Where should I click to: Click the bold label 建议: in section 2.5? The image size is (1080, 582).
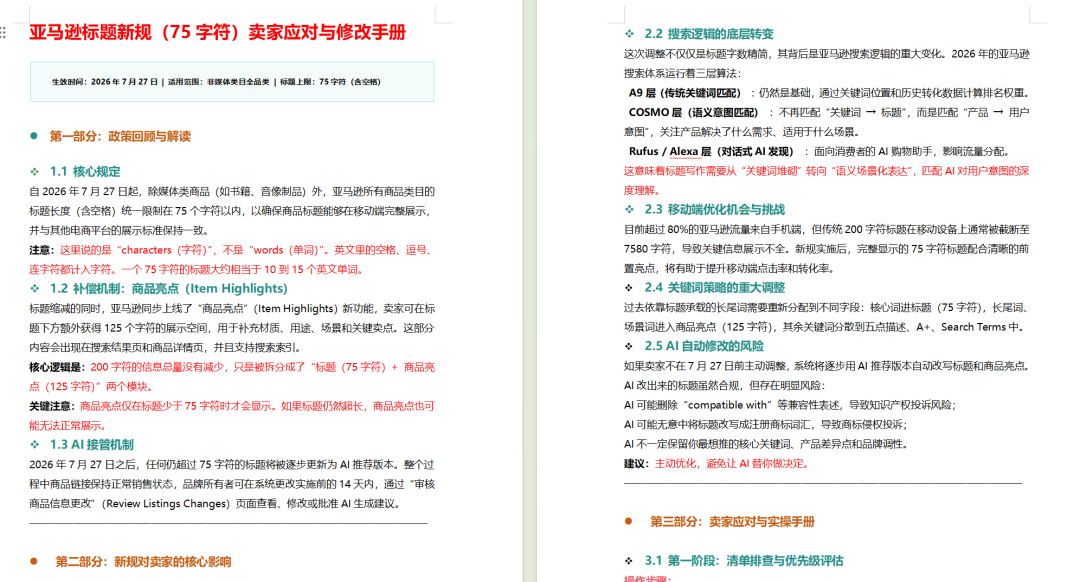tap(637, 464)
